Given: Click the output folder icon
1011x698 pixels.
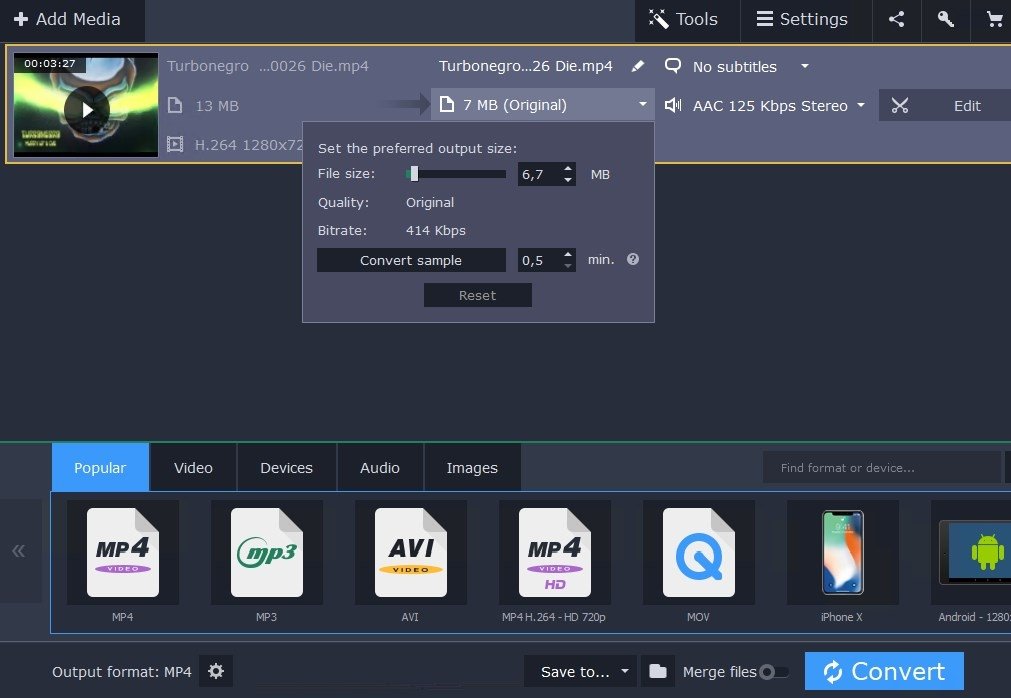Looking at the screenshot, I should pos(658,672).
